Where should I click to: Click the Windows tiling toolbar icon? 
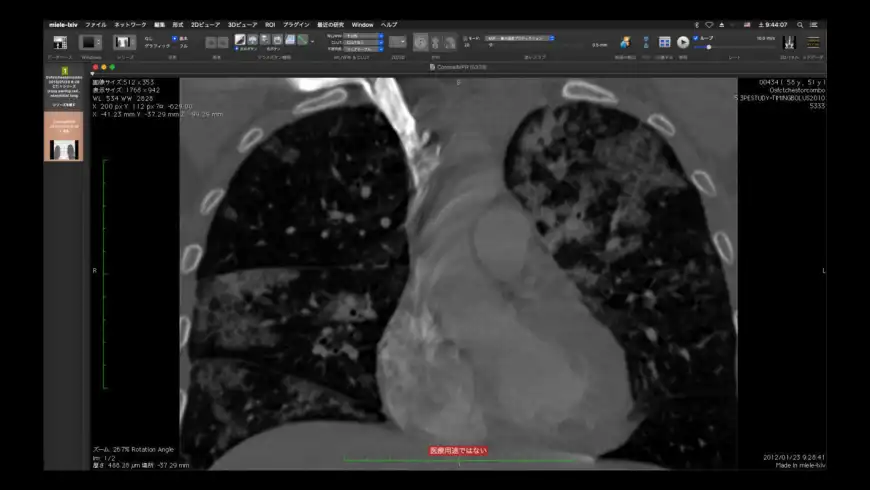coord(91,42)
